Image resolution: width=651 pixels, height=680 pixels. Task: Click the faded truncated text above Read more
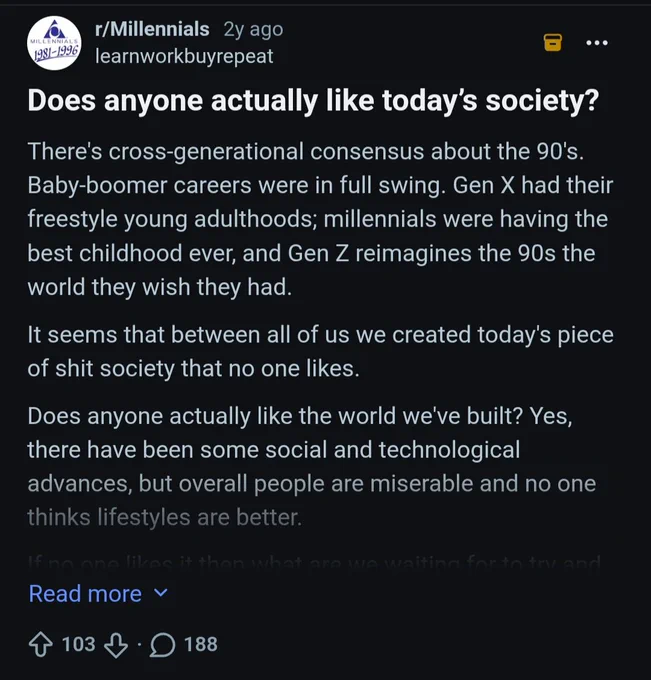tap(314, 563)
